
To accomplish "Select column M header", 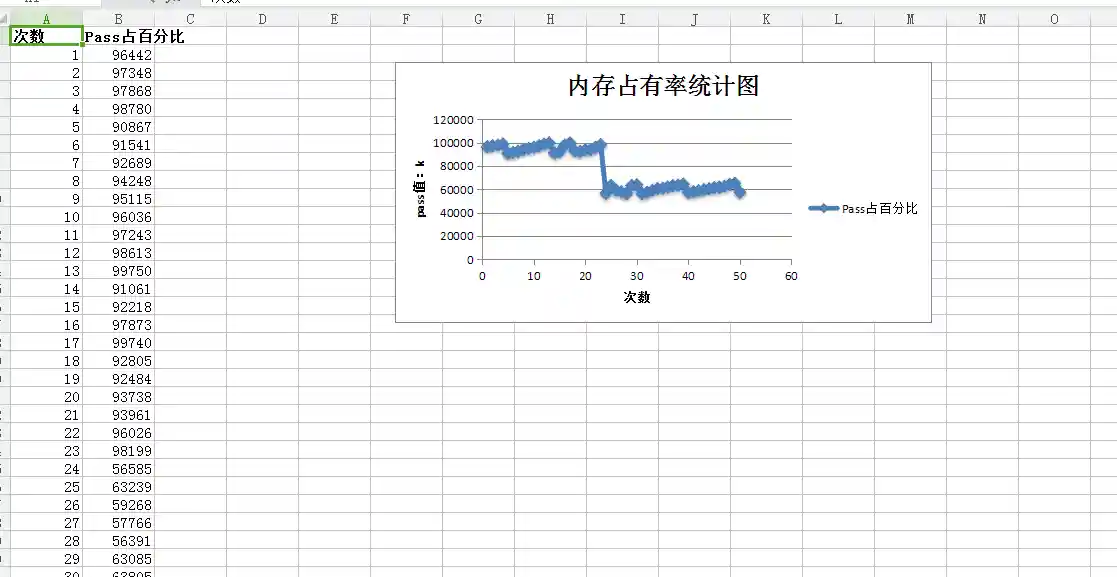I will tap(910, 19).
